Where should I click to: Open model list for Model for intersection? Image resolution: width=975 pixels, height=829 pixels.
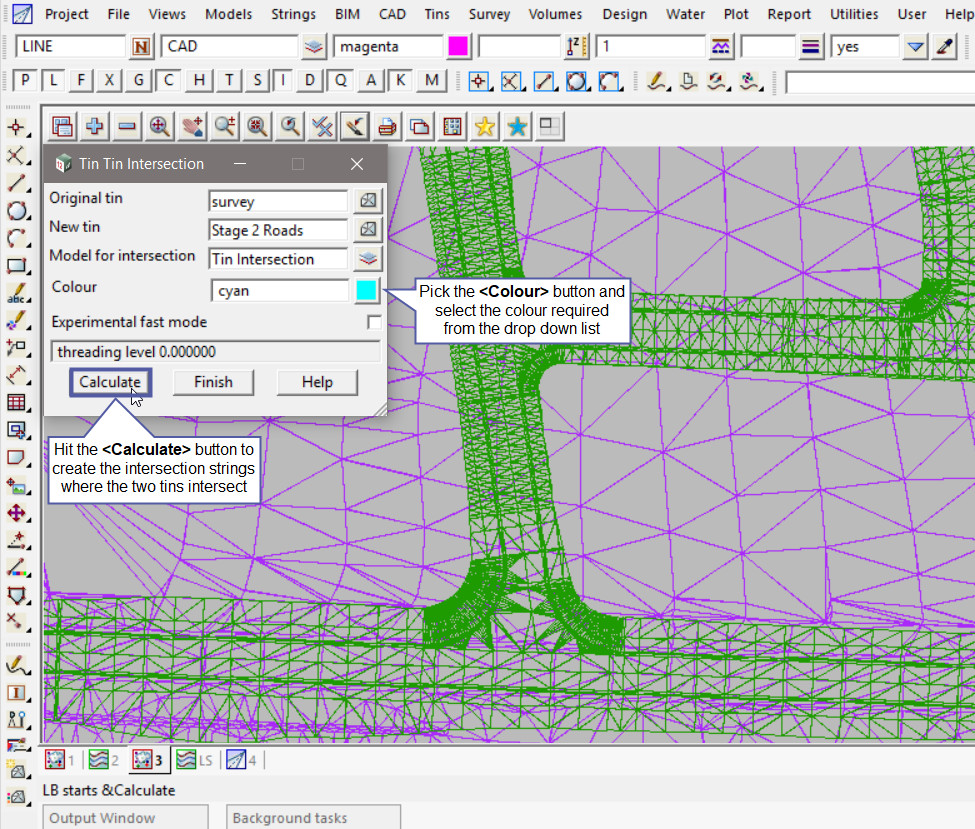tap(369, 259)
